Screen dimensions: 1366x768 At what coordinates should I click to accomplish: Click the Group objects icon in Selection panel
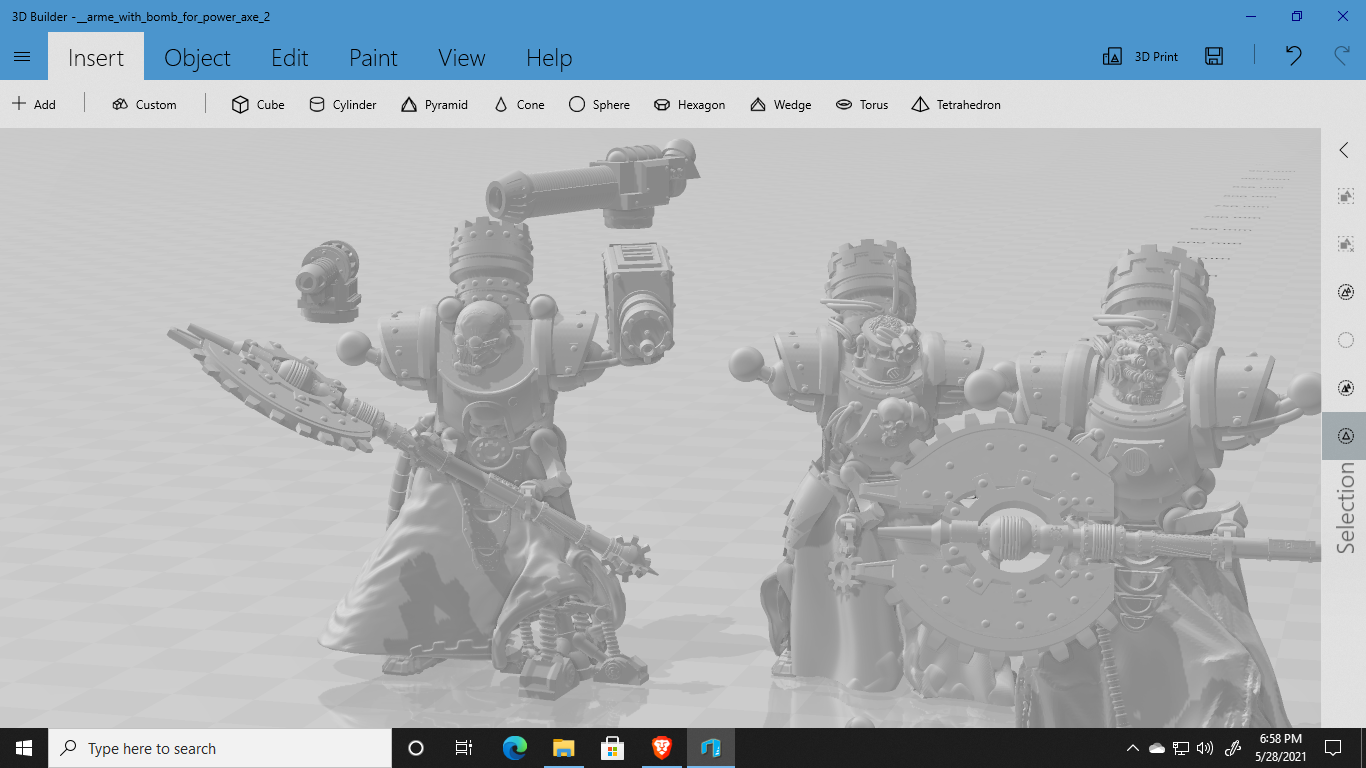[1345, 196]
